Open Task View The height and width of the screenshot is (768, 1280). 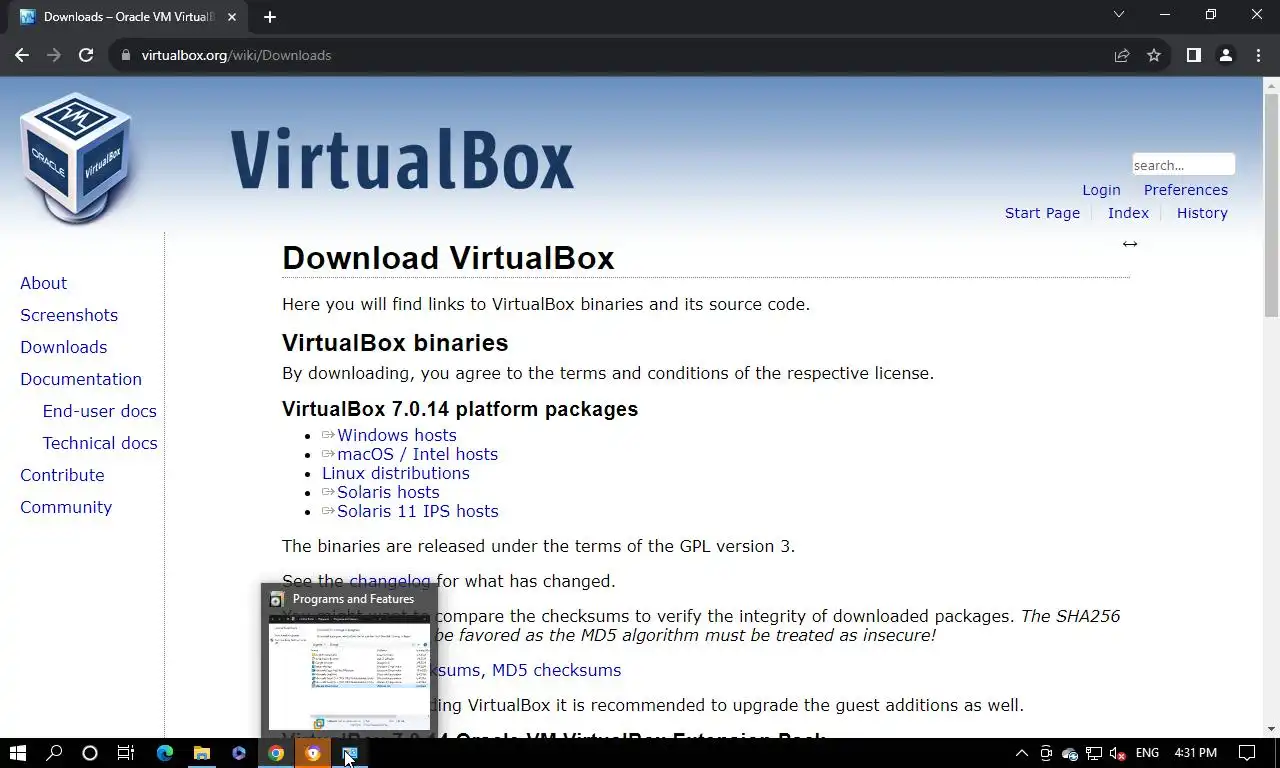126,753
